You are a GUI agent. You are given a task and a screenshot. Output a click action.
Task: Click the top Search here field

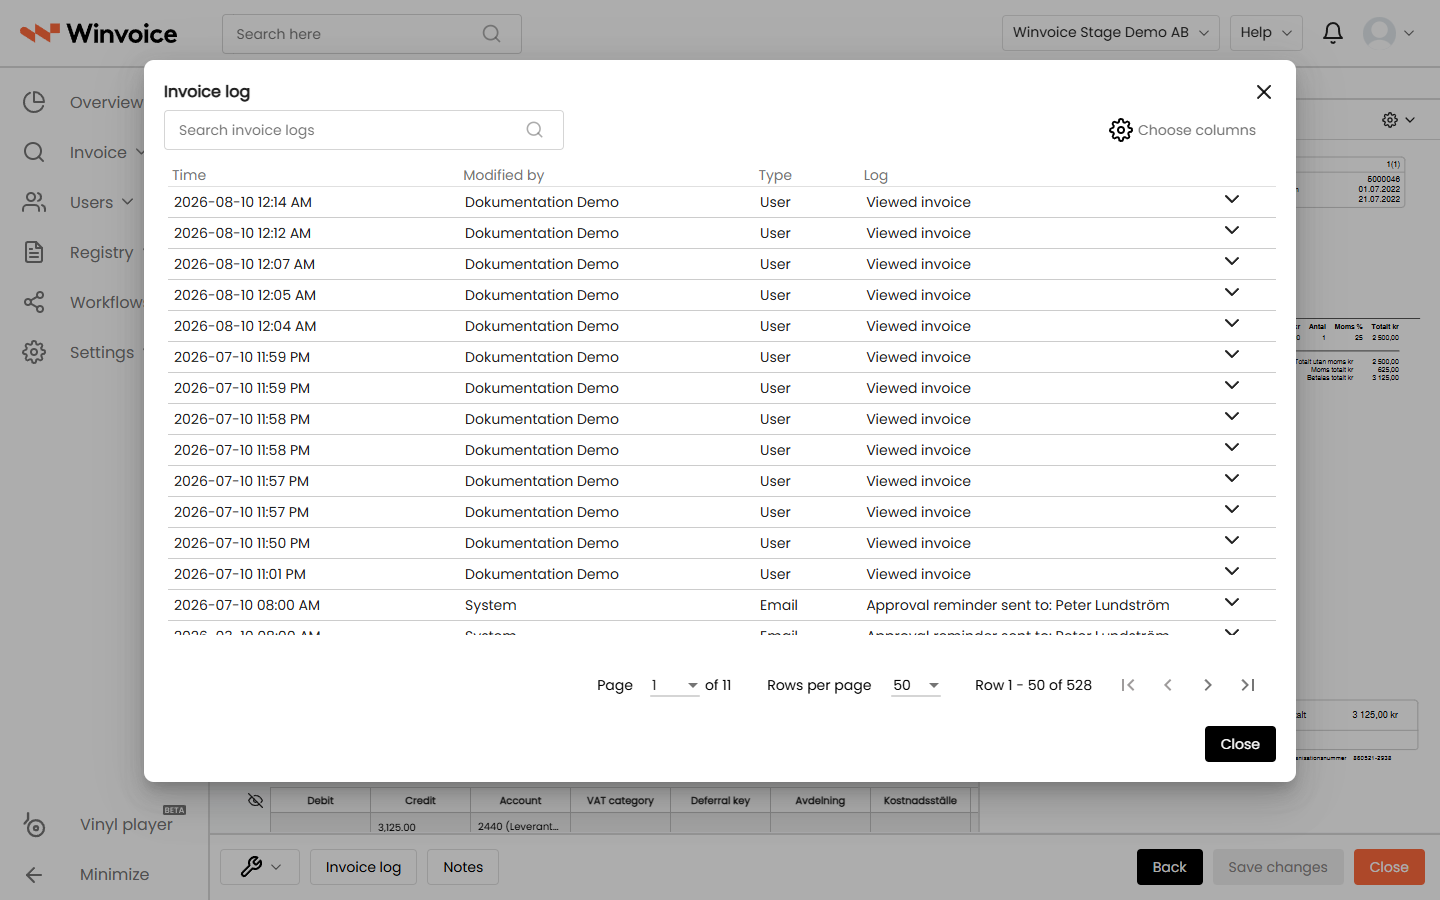(372, 34)
